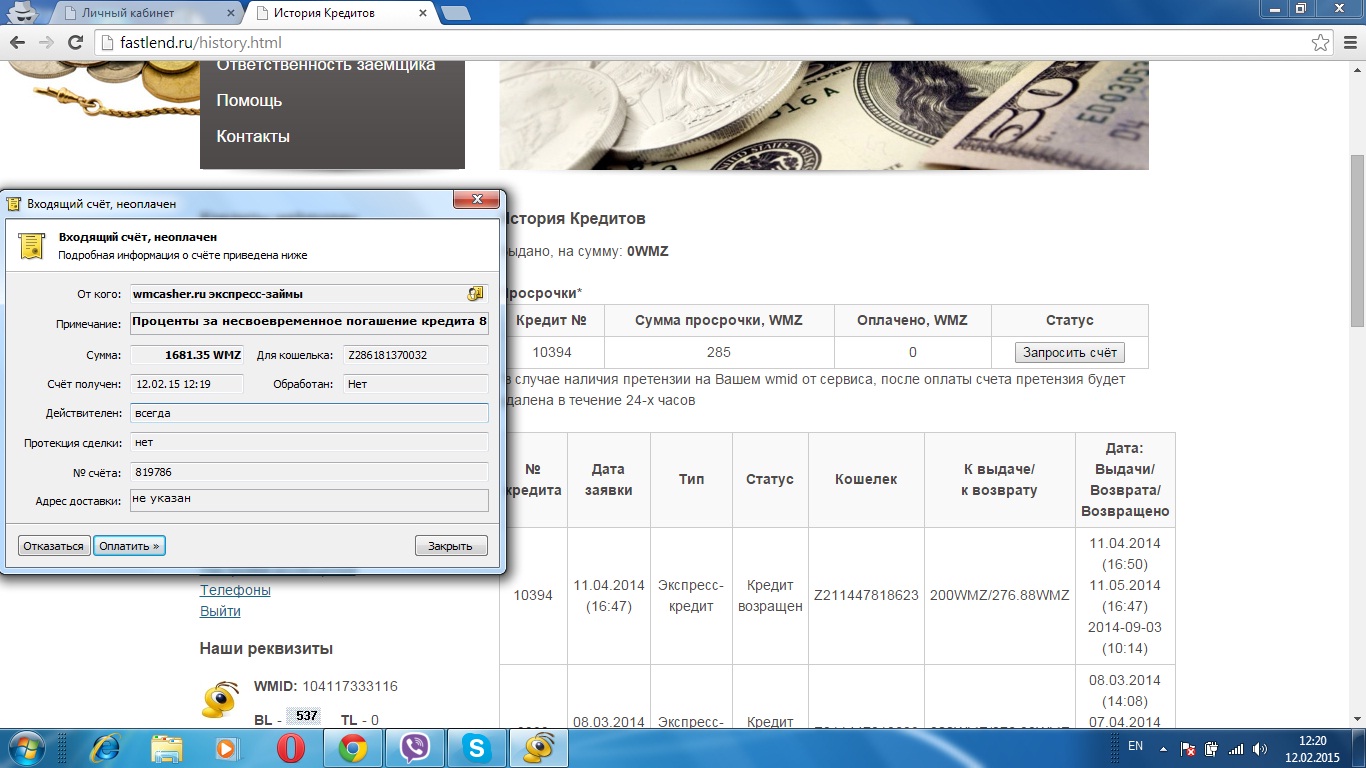Click the battery power tray icon
This screenshot has height=768, width=1366.
coord(1211,748)
